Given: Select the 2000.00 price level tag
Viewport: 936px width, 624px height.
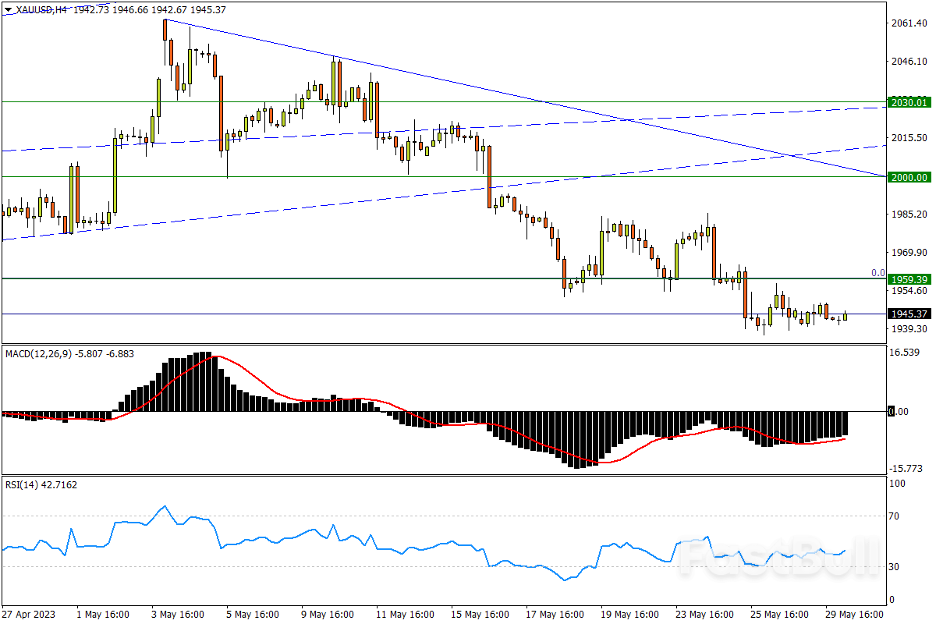Looking at the screenshot, I should pyautogui.click(x=909, y=176).
